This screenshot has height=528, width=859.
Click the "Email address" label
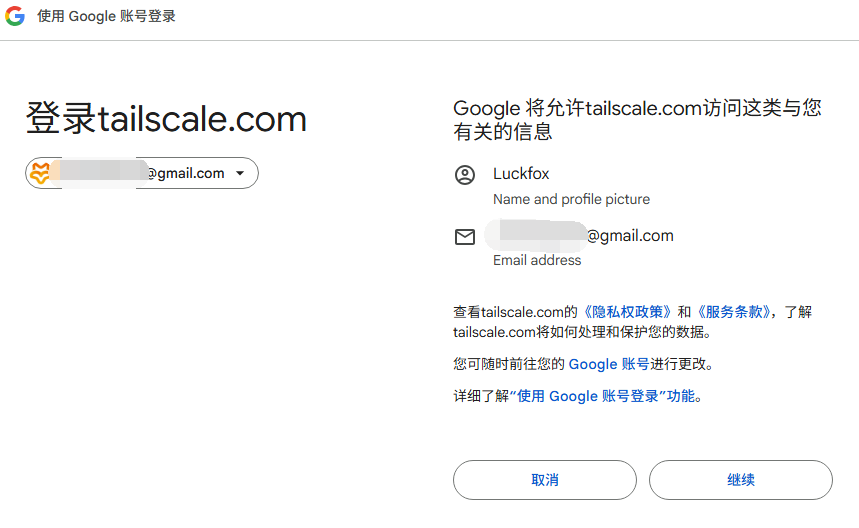tap(537, 260)
